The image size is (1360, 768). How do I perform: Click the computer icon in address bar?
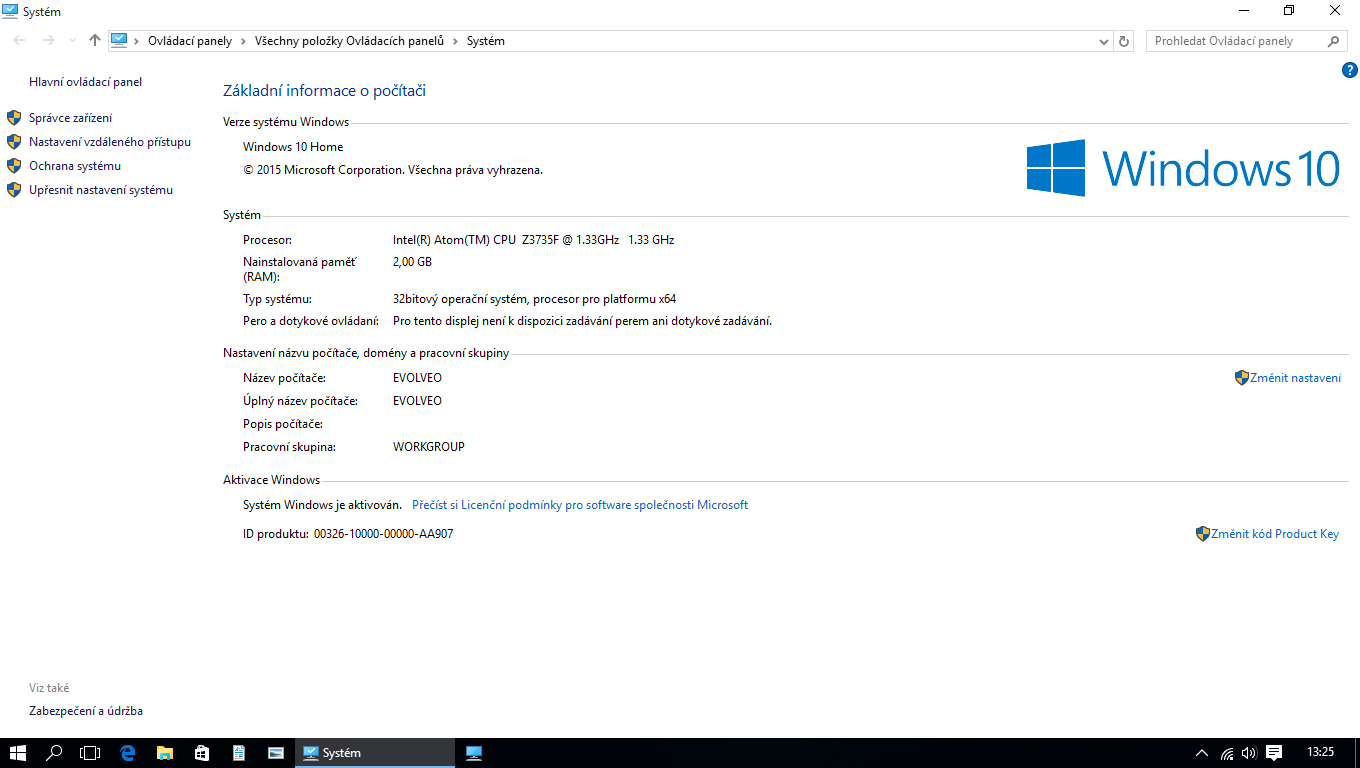point(120,41)
